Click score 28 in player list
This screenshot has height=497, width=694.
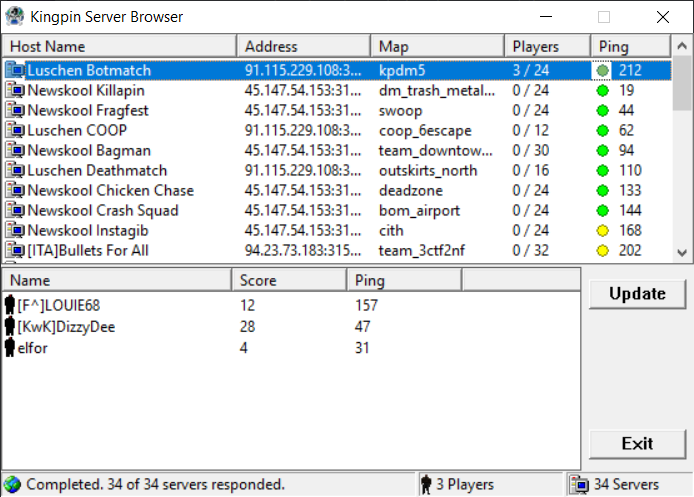point(247,327)
